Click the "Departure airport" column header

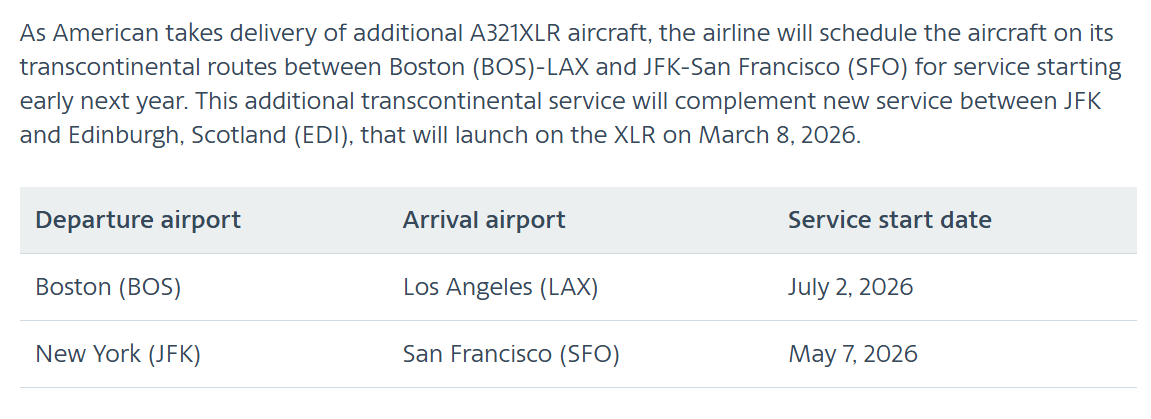138,220
